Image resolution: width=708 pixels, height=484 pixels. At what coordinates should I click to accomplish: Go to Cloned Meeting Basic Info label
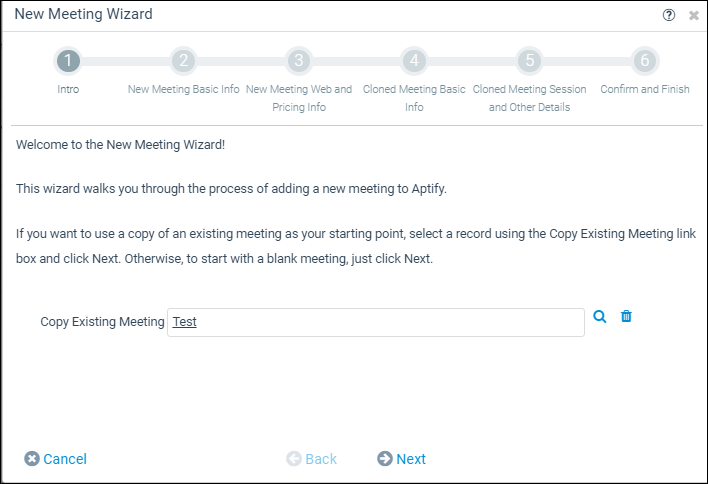point(414,98)
